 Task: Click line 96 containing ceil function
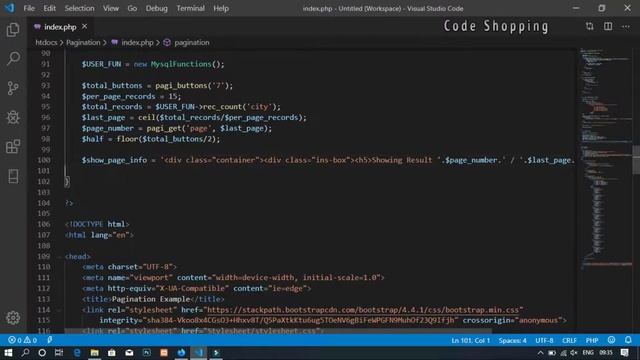(194, 118)
